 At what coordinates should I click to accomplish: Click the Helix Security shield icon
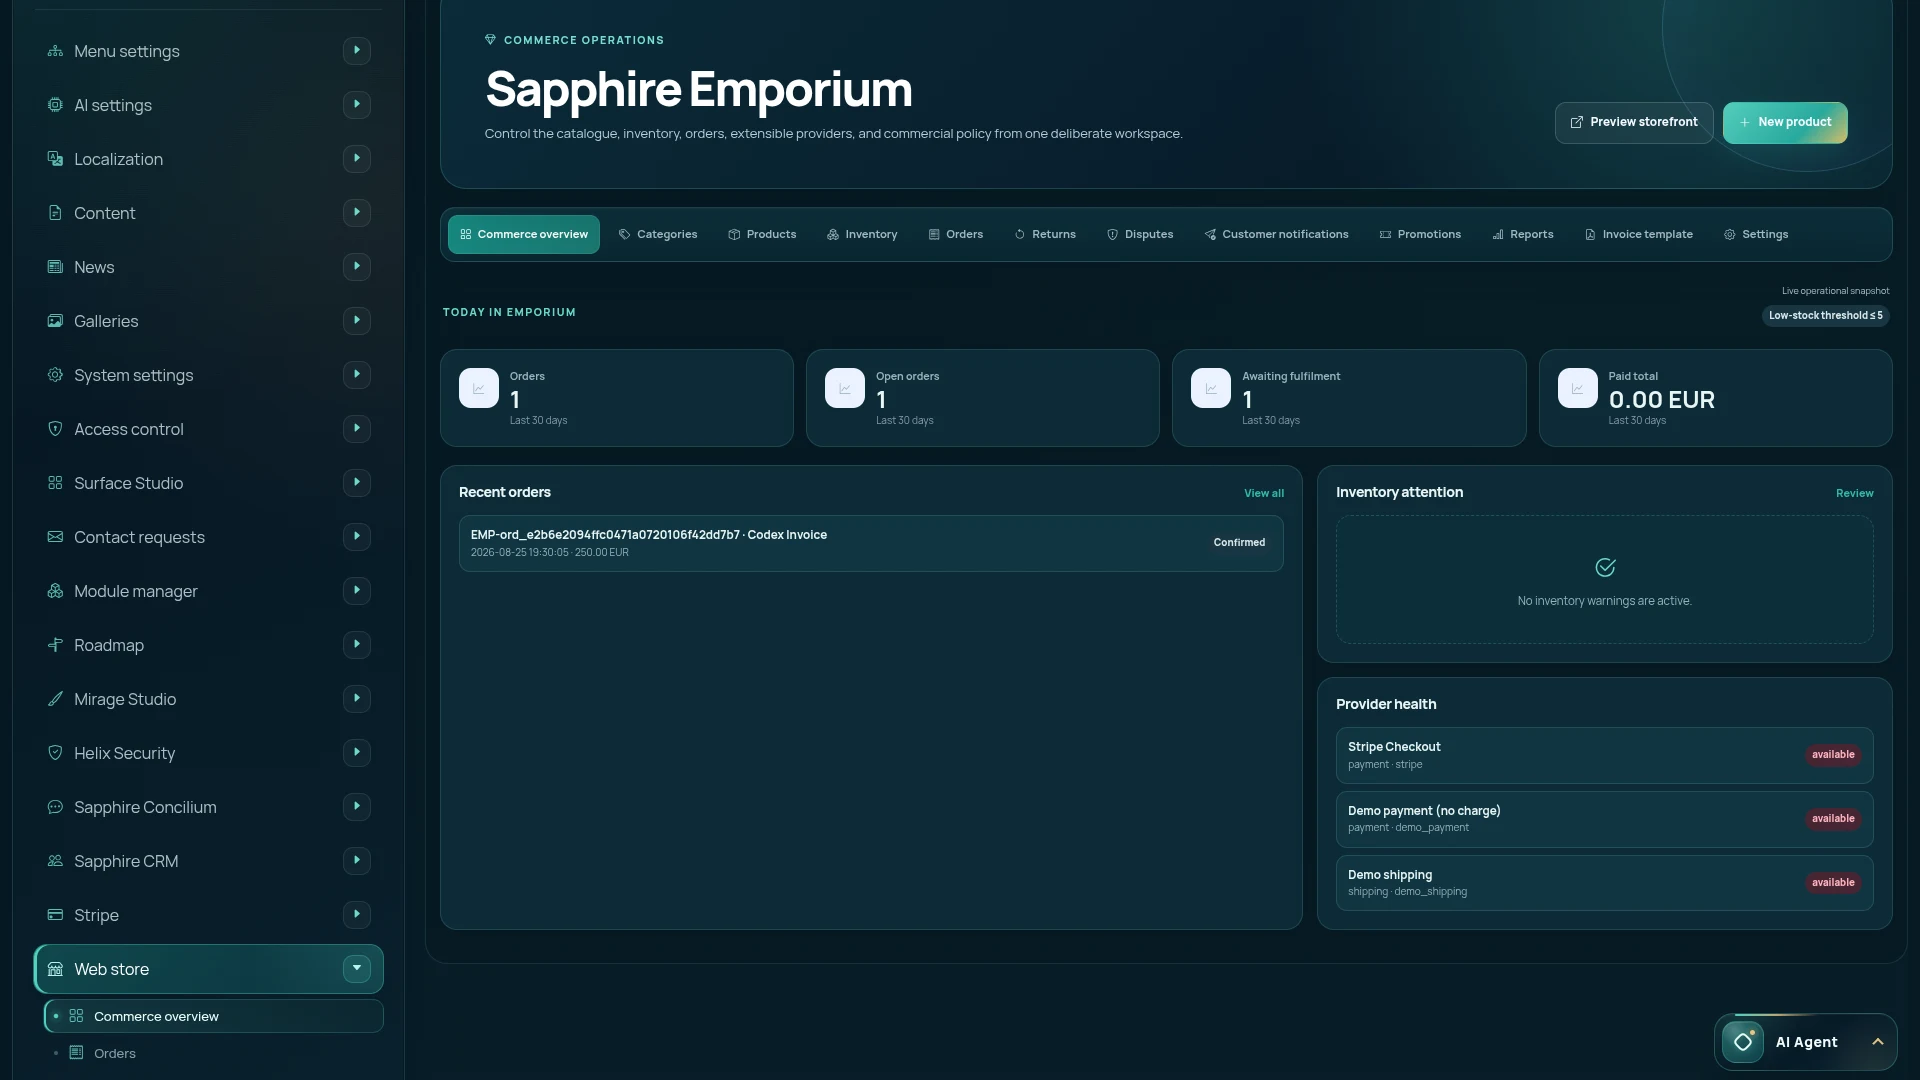[x=55, y=753]
